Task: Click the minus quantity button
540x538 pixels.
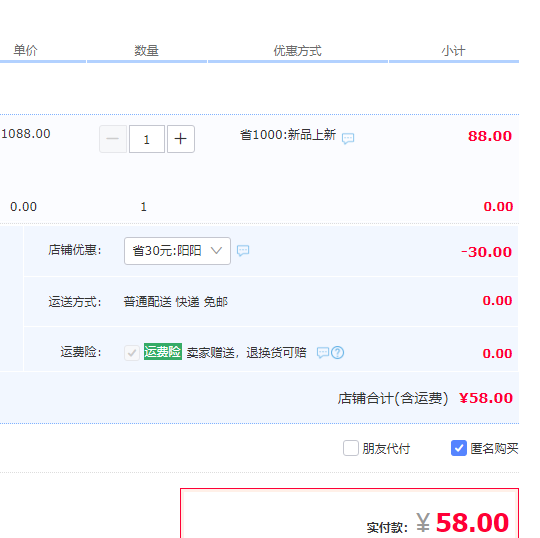Action: coord(113,139)
